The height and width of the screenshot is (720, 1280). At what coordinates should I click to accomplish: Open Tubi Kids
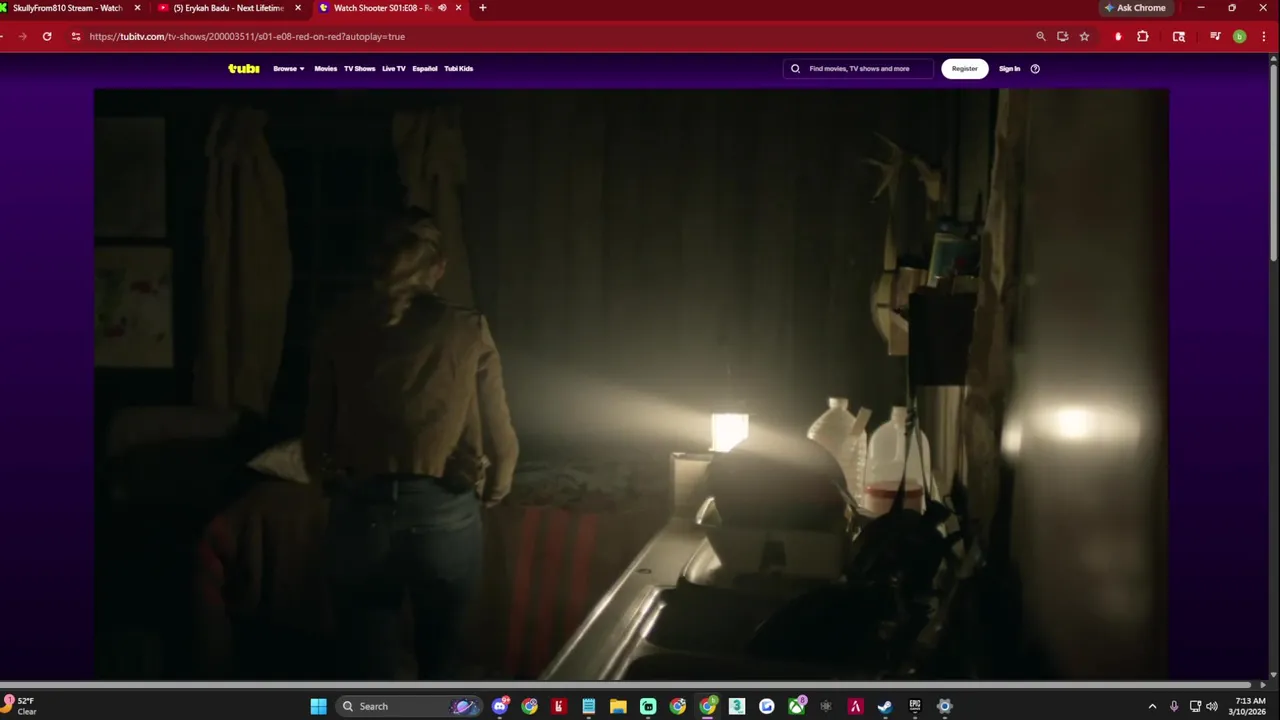pos(459,69)
